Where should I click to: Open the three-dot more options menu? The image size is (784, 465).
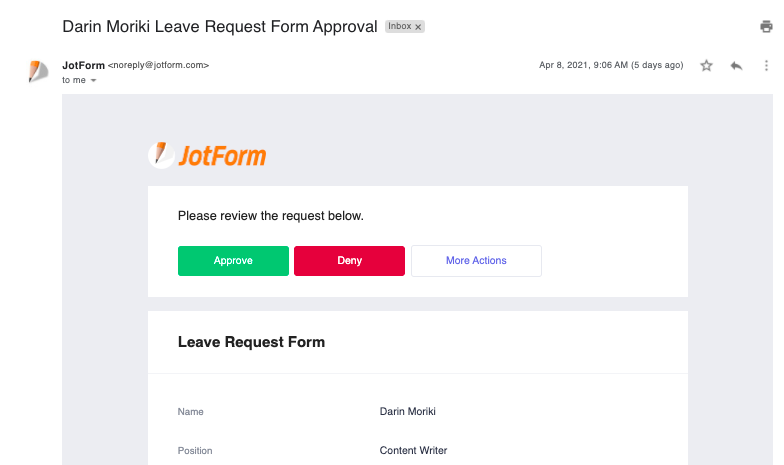pos(767,66)
